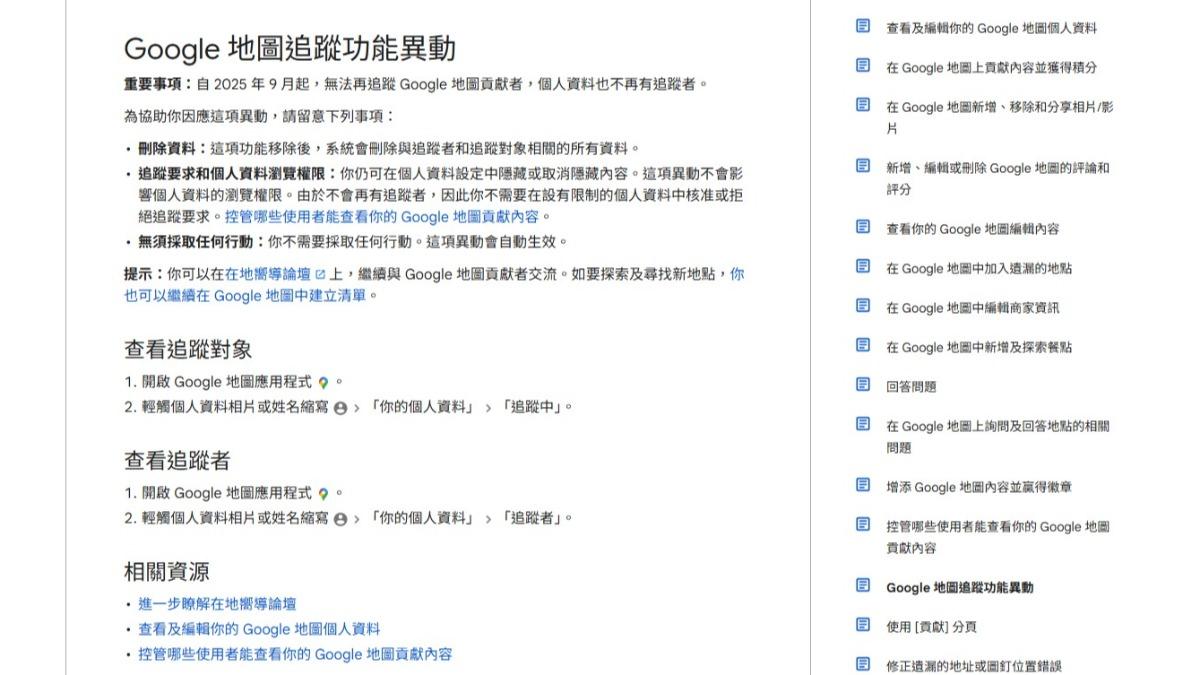Image resolution: width=1200 pixels, height=675 pixels.
Task: Go to sidebar article 查看你的 Google 地圖編輯內容
Action: tap(972, 229)
